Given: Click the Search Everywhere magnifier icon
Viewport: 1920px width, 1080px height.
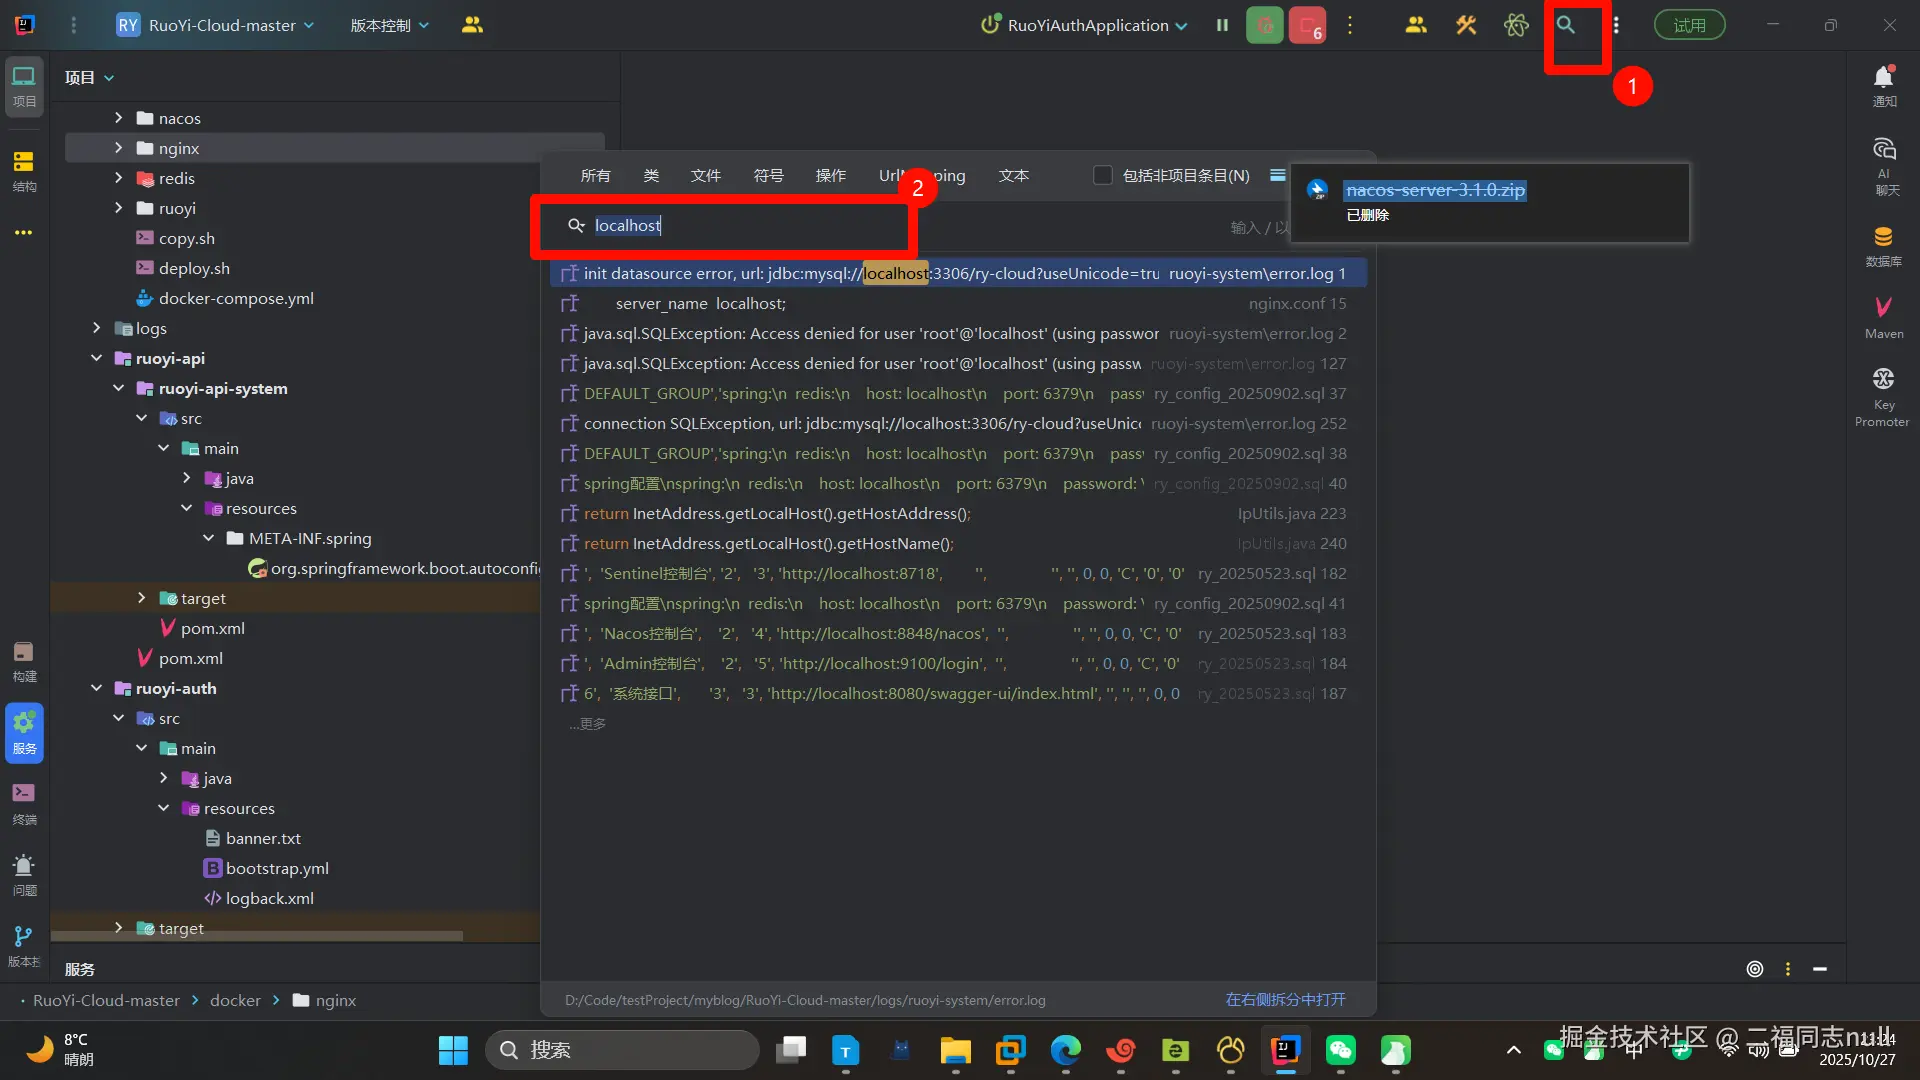Looking at the screenshot, I should tap(1566, 26).
